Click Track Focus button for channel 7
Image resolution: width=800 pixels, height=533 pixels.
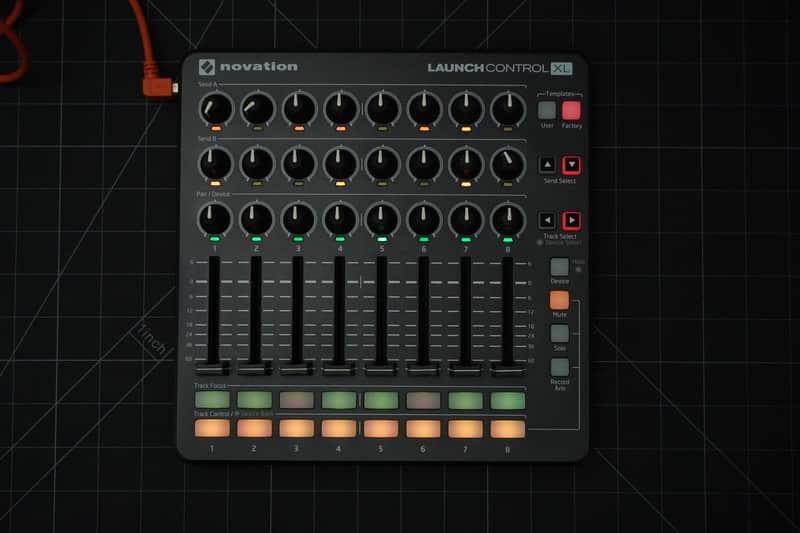pyautogui.click(x=465, y=400)
